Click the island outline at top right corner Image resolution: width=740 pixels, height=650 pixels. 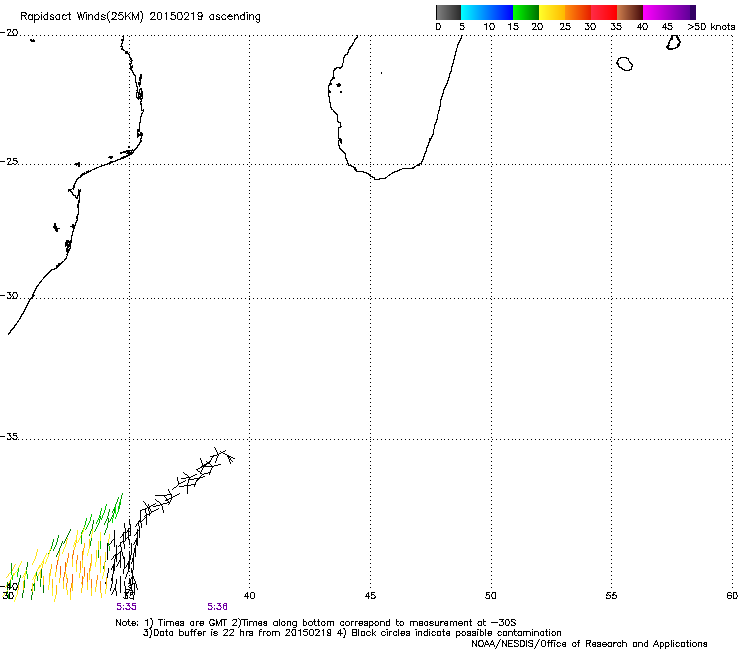pyautogui.click(x=673, y=42)
